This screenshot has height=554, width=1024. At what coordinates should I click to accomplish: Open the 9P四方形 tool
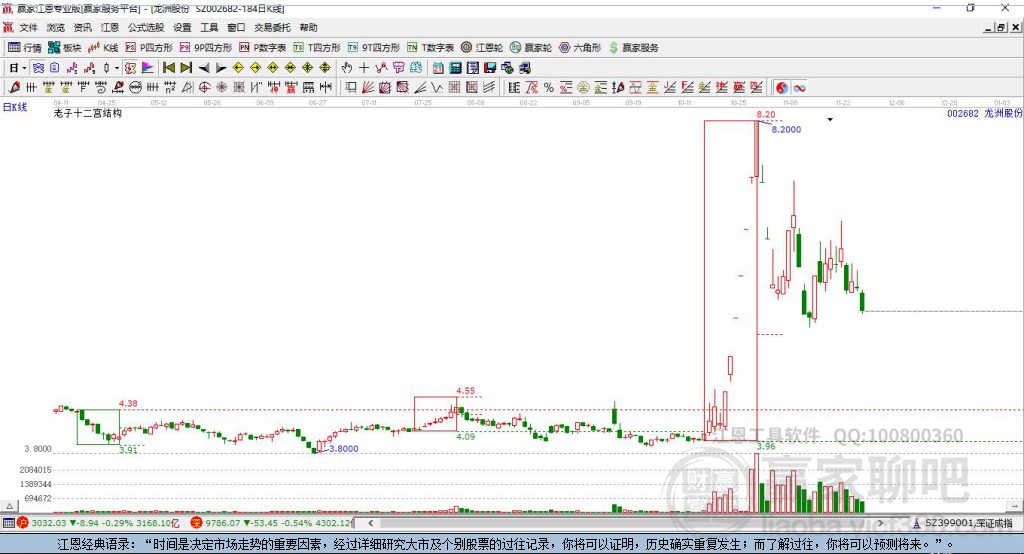pos(206,48)
